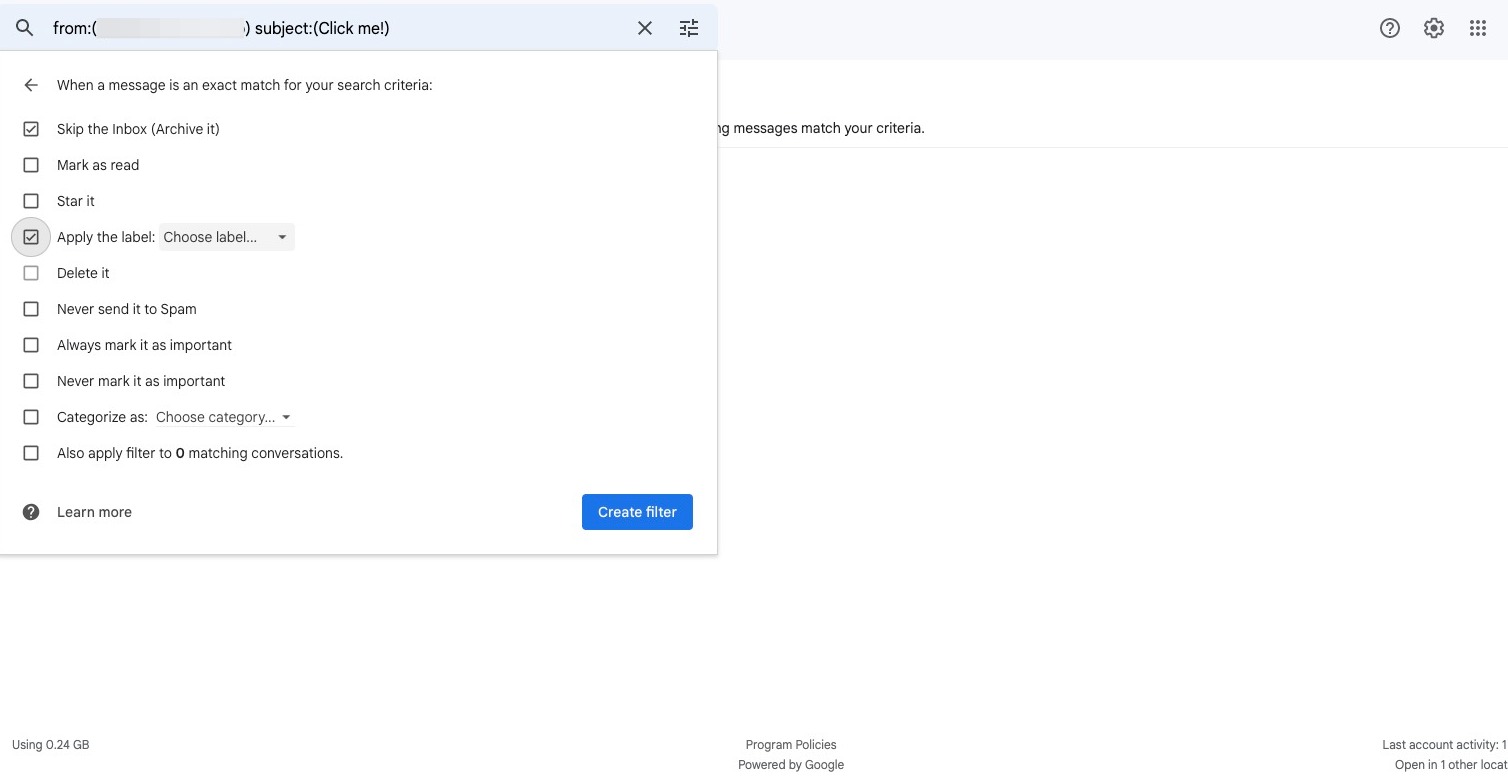Open the Choose category dropdown
This screenshot has height=776, width=1508.
[x=223, y=417]
